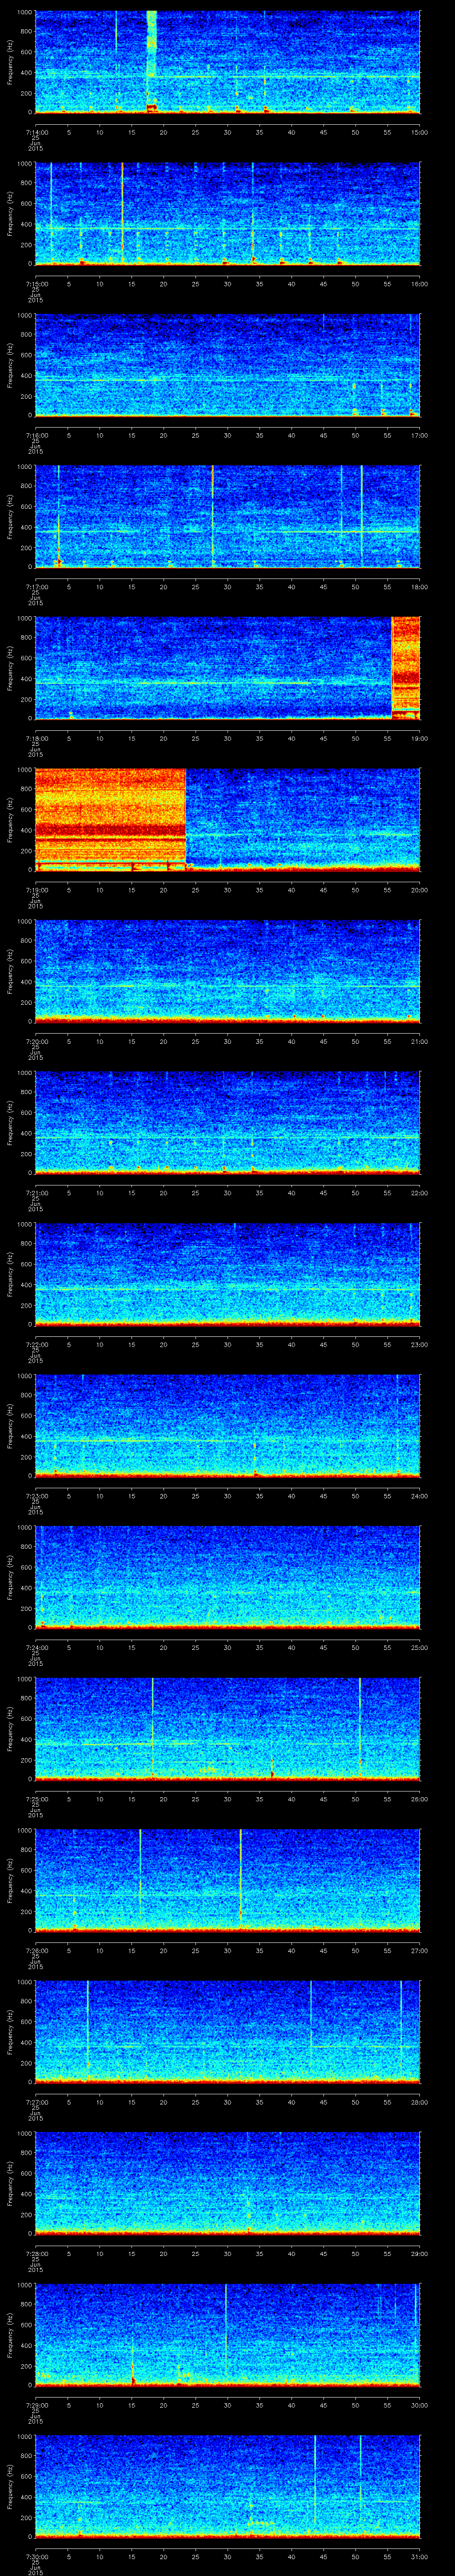Click the 23:00 end time label
Screen dimensions: 455x2576
coord(419,1344)
